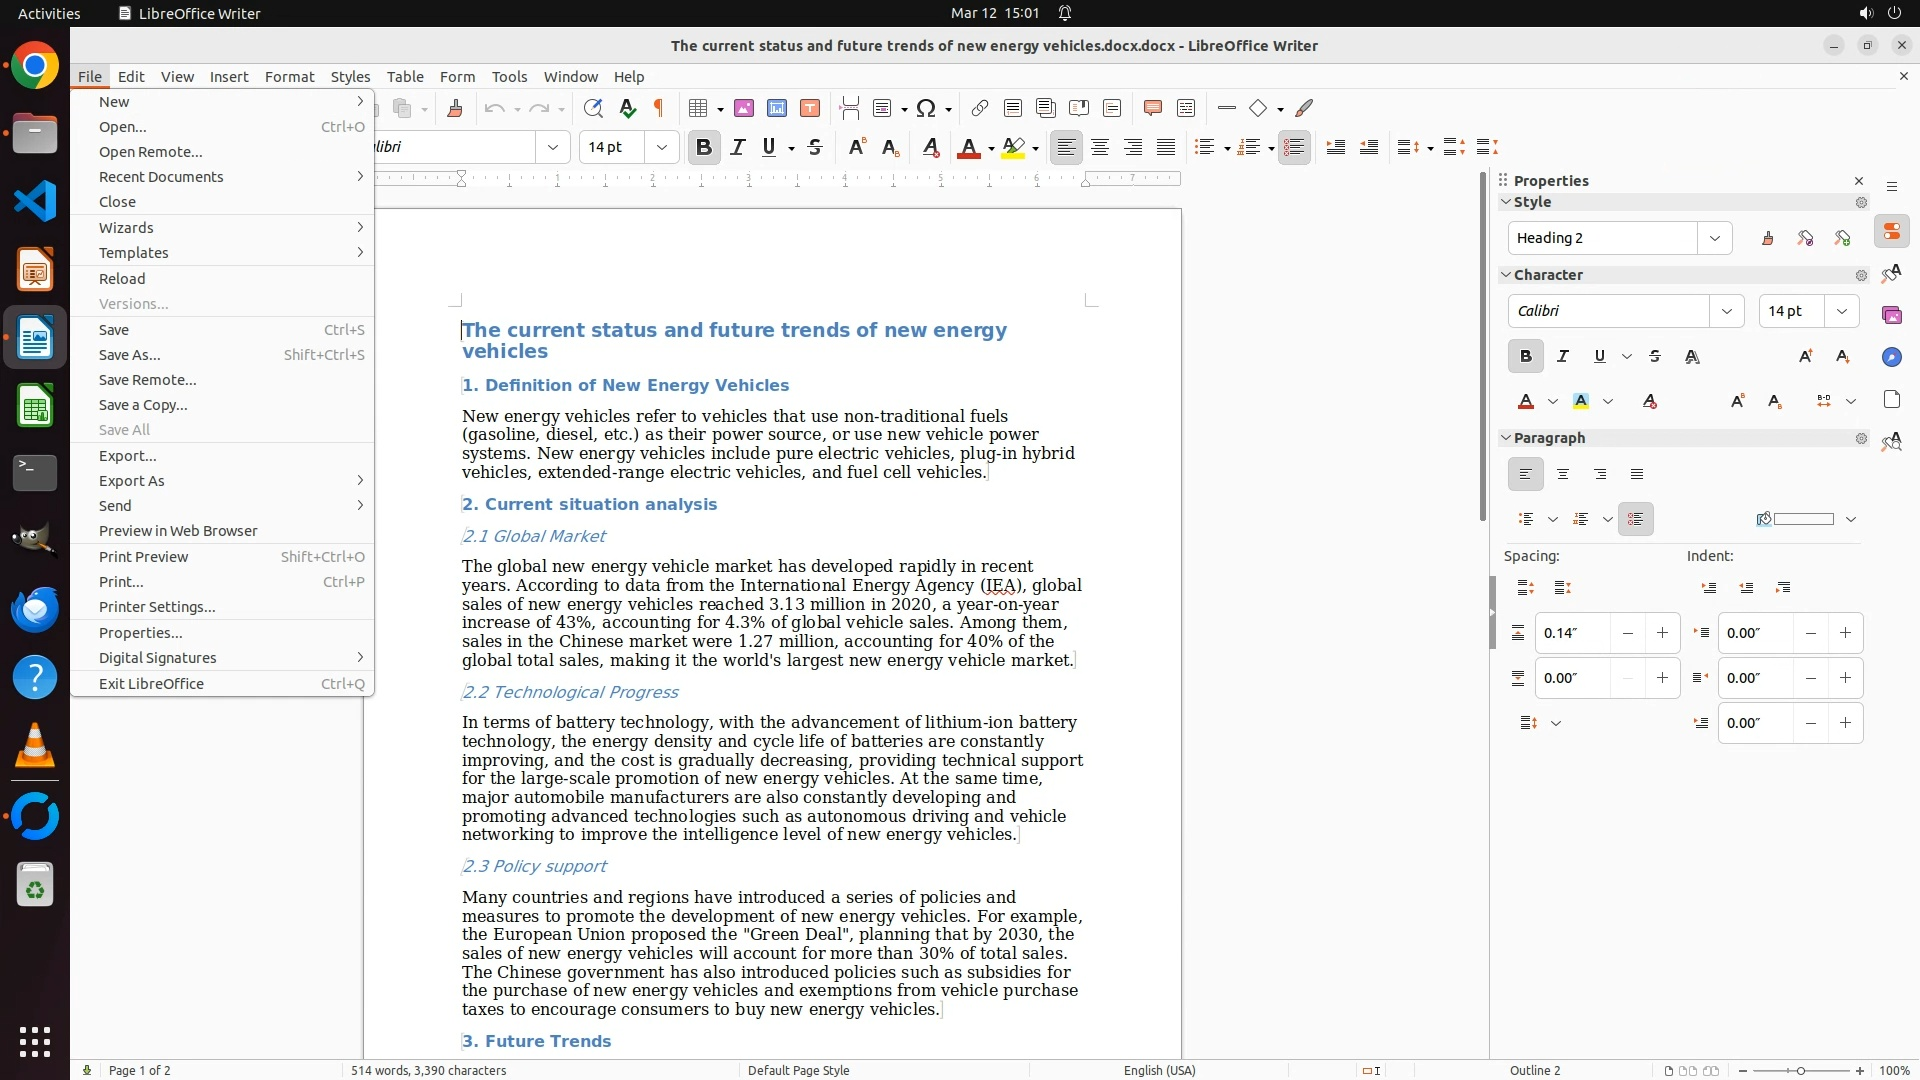
Task: Click the Print Preview menu entry
Action: coord(144,557)
